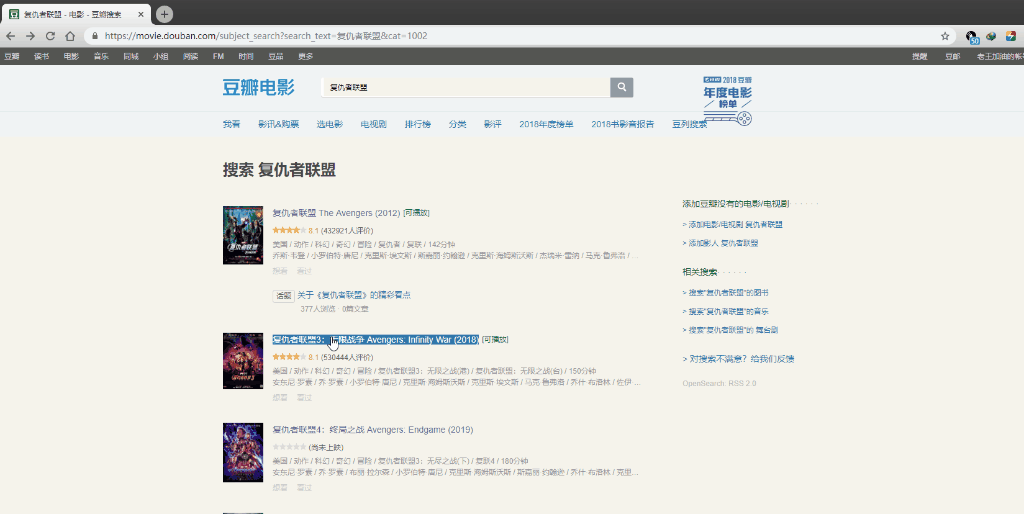Screen dimensions: 1024x514
Task: Click the browser back arrow
Action: point(10,36)
